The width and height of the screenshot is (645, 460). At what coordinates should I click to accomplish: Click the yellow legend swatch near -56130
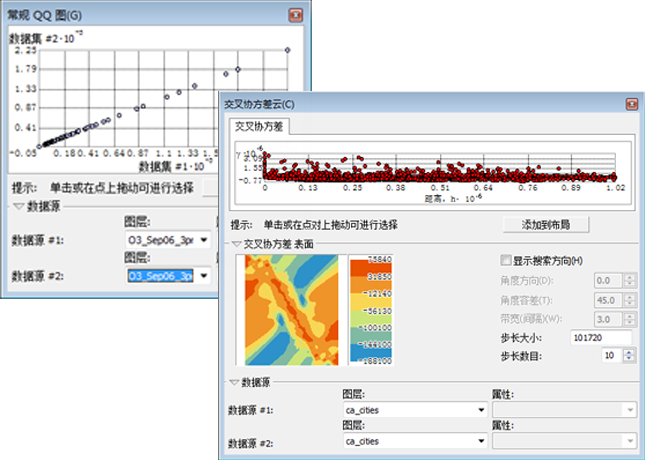click(x=371, y=304)
